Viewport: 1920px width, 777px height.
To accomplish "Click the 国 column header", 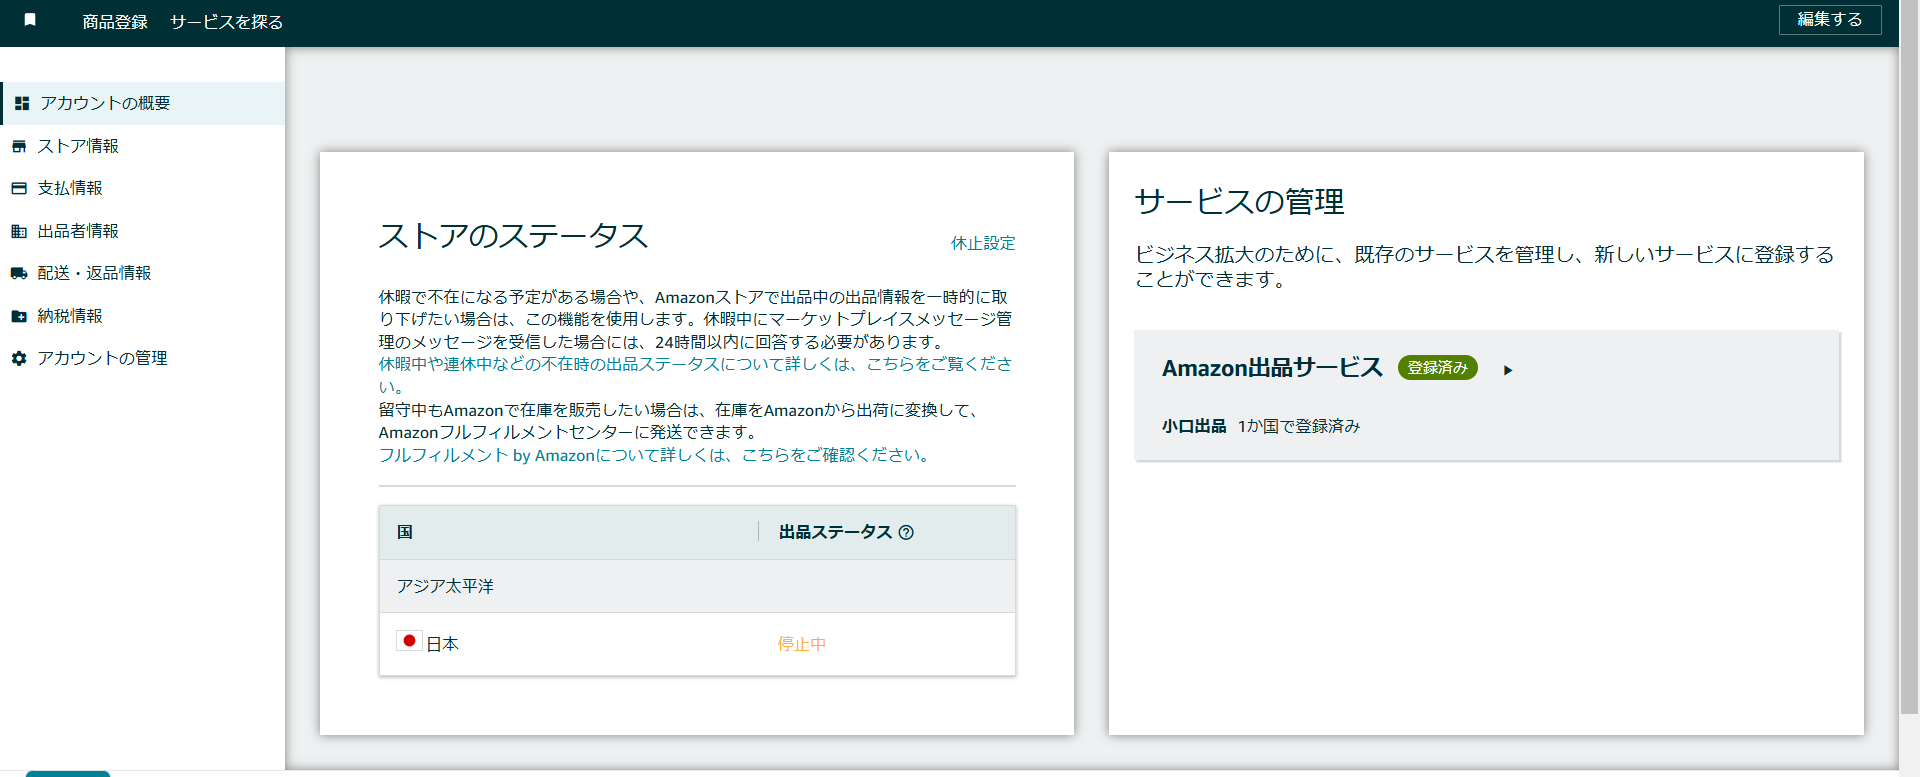I will [405, 532].
